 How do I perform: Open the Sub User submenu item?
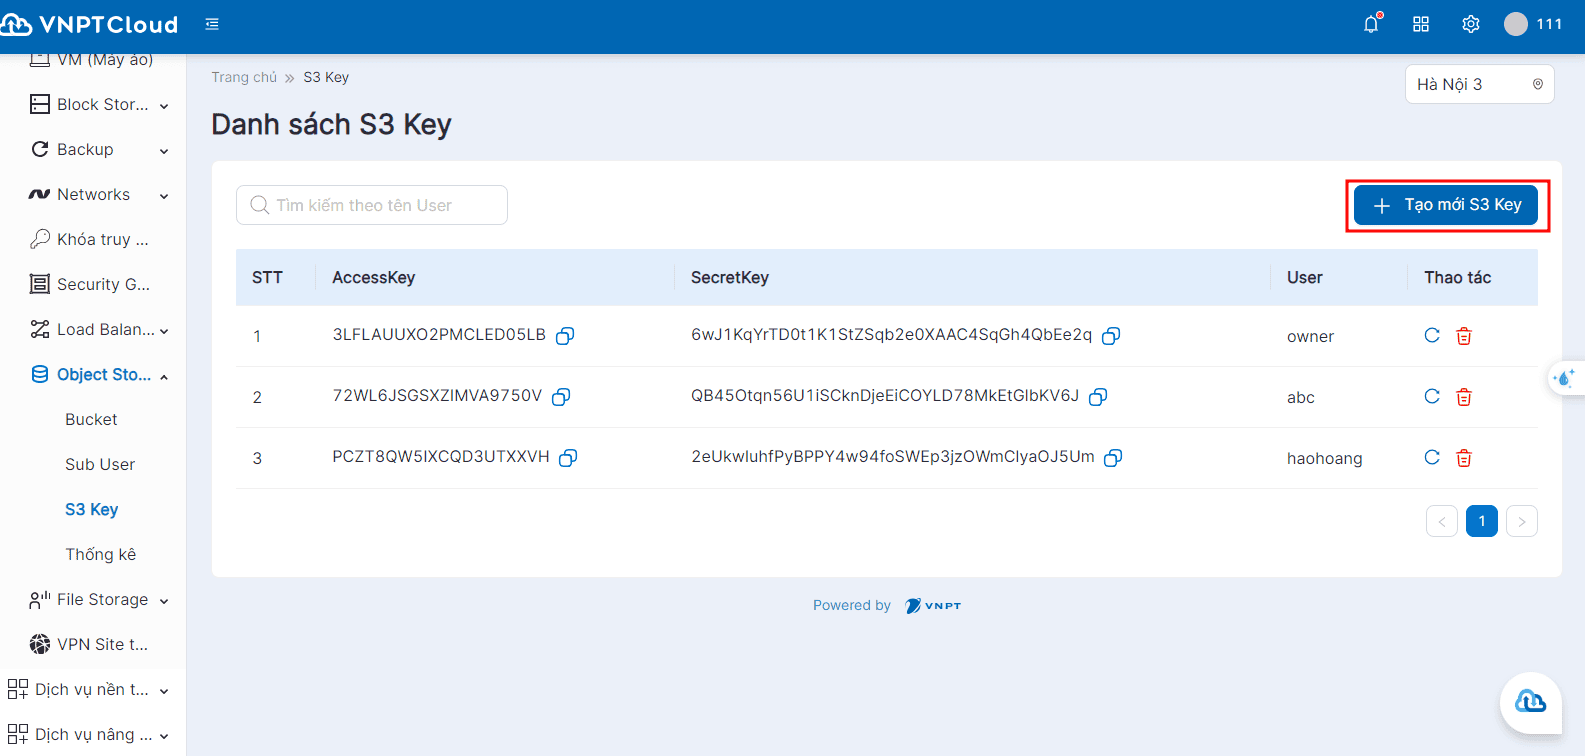pyautogui.click(x=100, y=464)
